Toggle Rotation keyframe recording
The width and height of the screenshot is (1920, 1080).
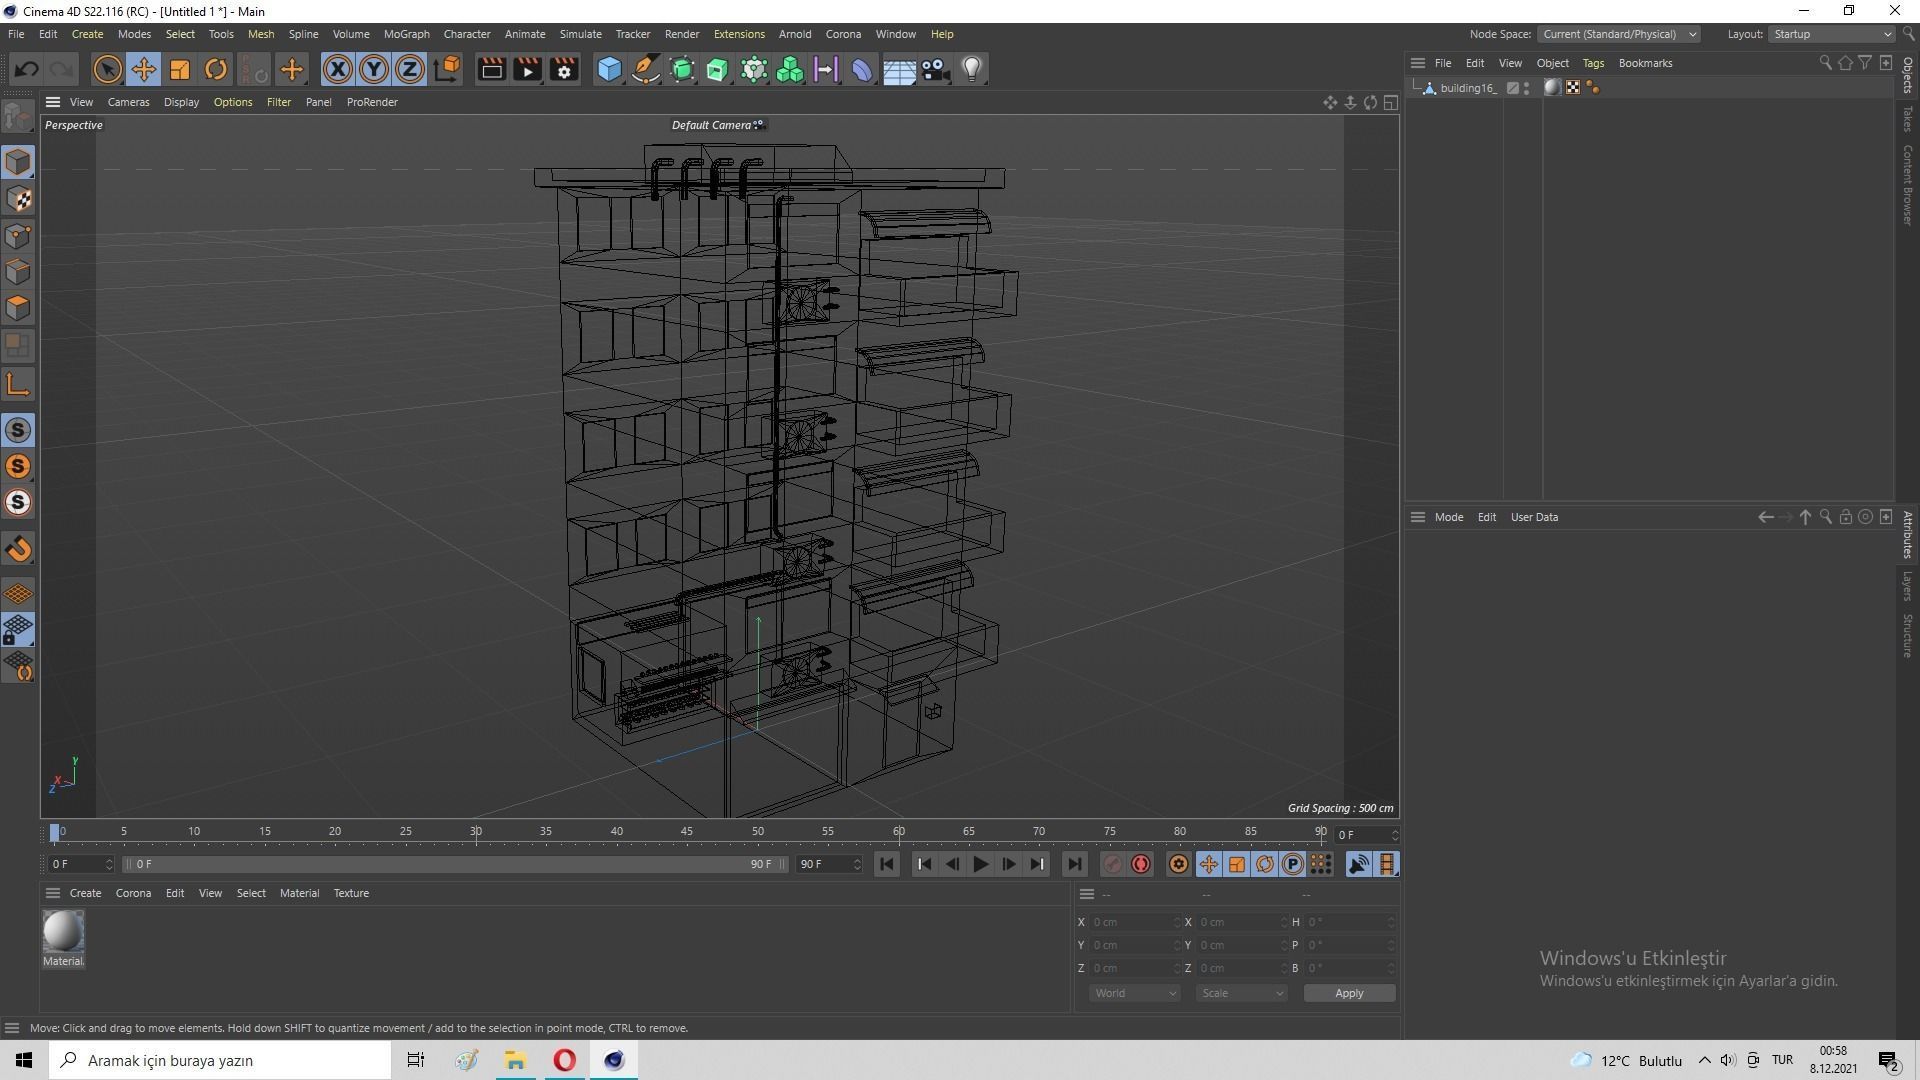[1265, 865]
